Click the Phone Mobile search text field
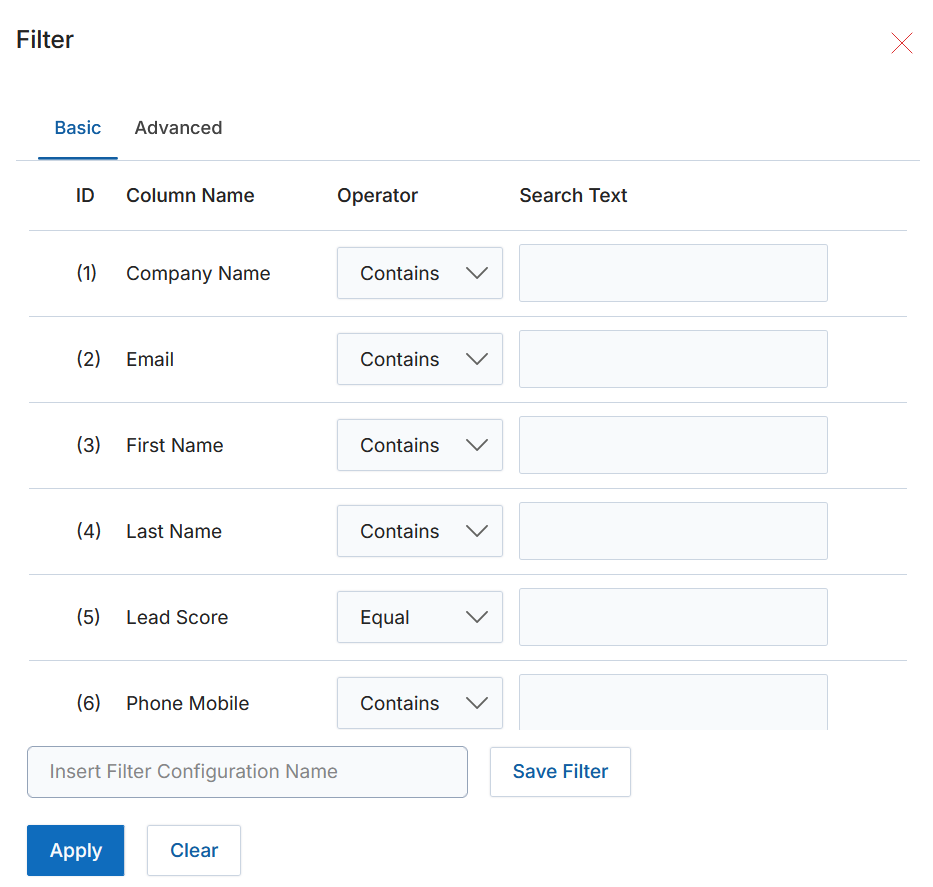This screenshot has width=933, height=887. 673,702
